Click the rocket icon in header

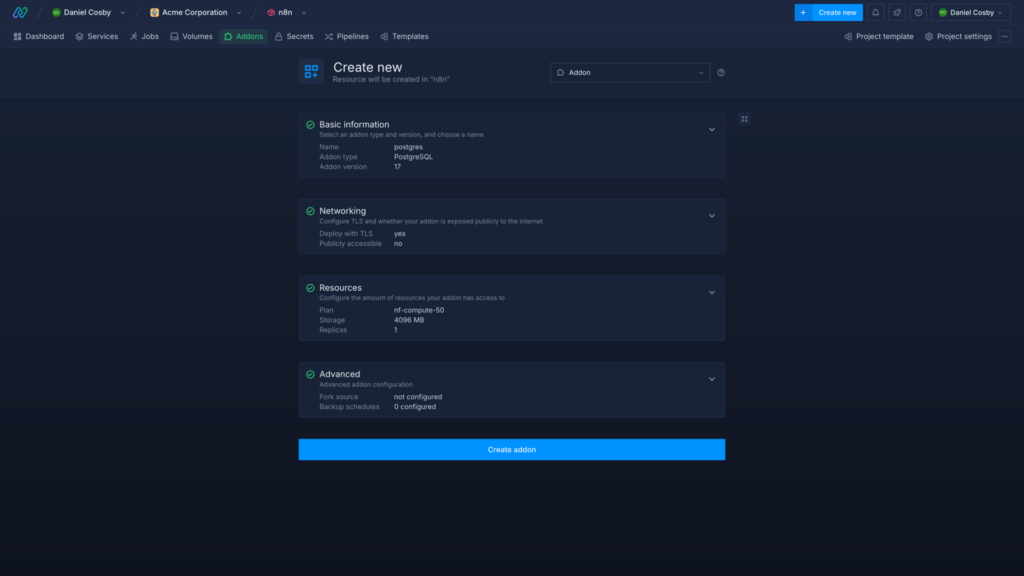click(897, 12)
